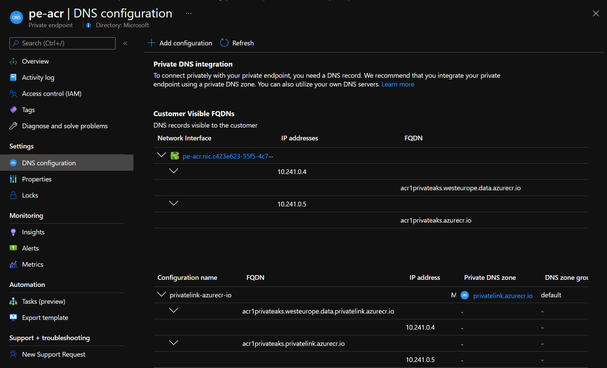Screen dimensions: 607x368
Task: Click the Configuration name column header
Action: coord(187,277)
